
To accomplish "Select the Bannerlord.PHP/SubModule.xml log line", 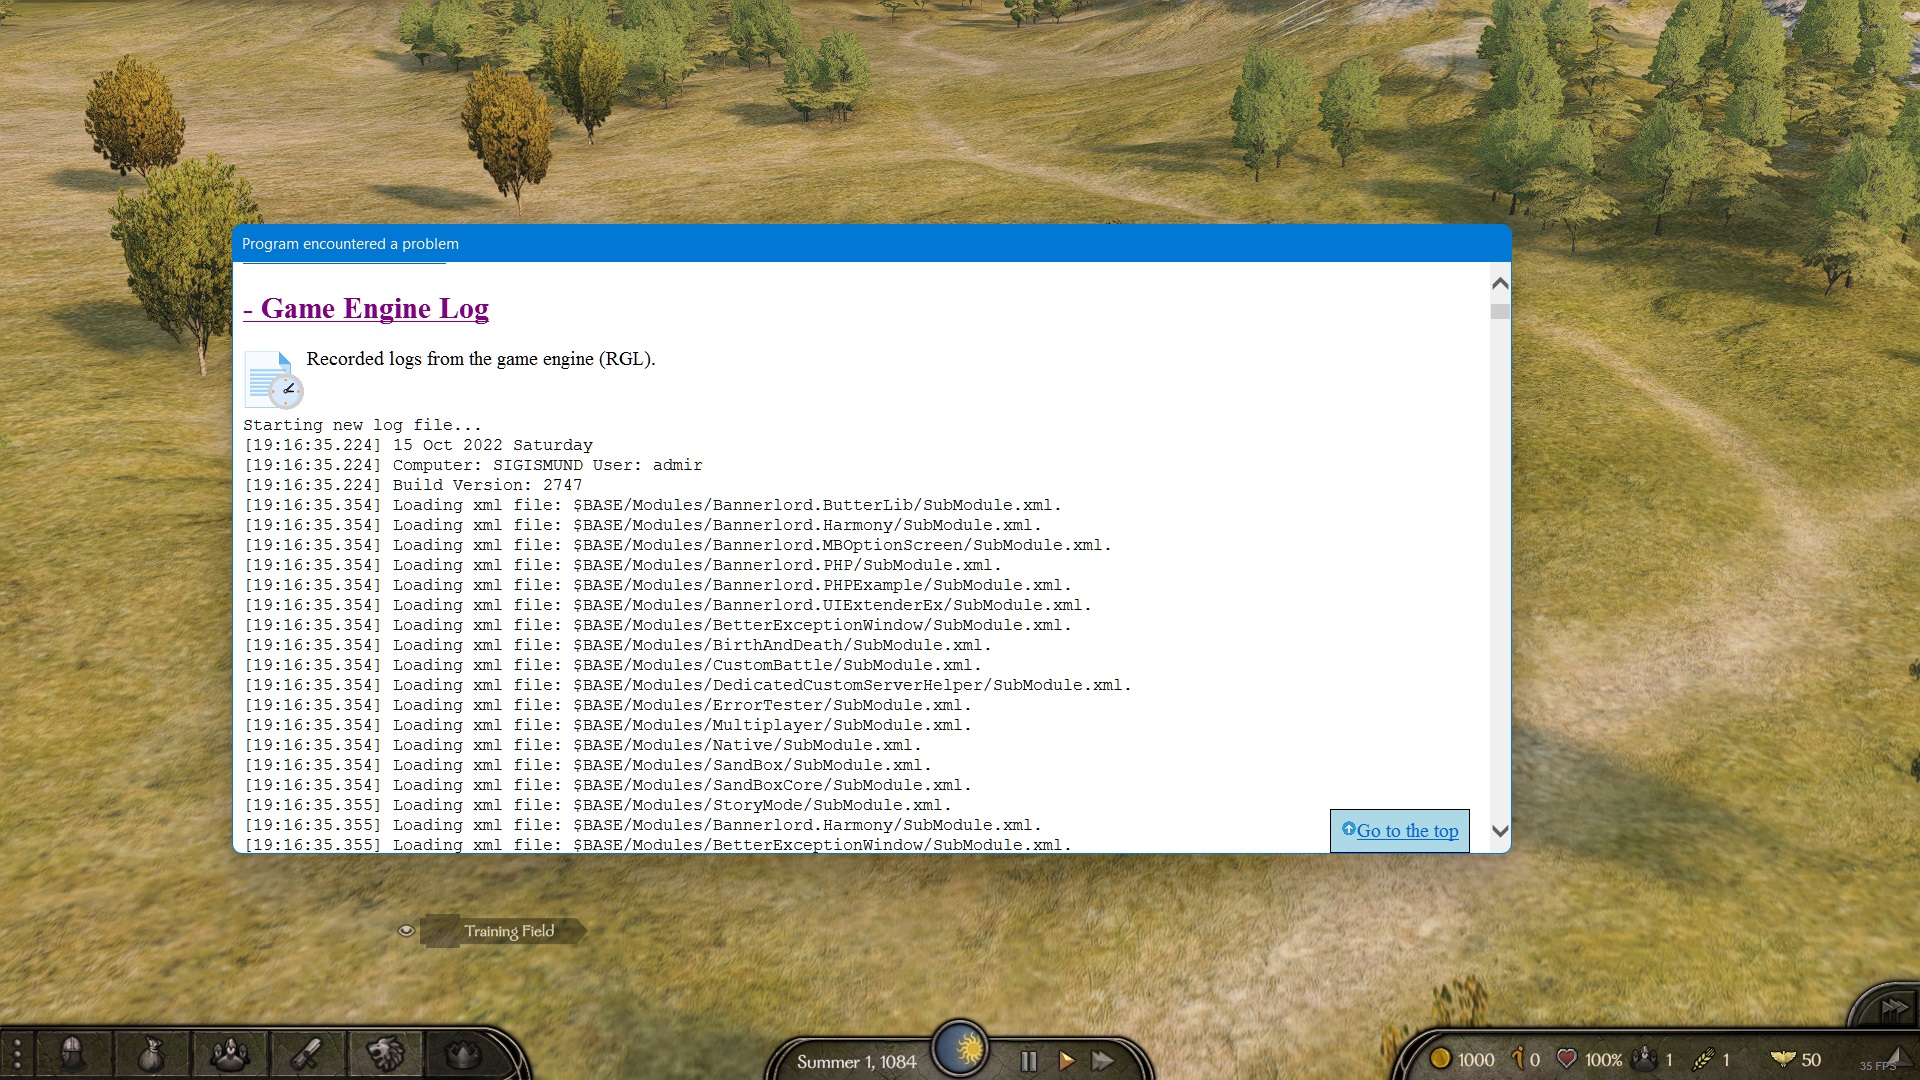I will tap(622, 565).
